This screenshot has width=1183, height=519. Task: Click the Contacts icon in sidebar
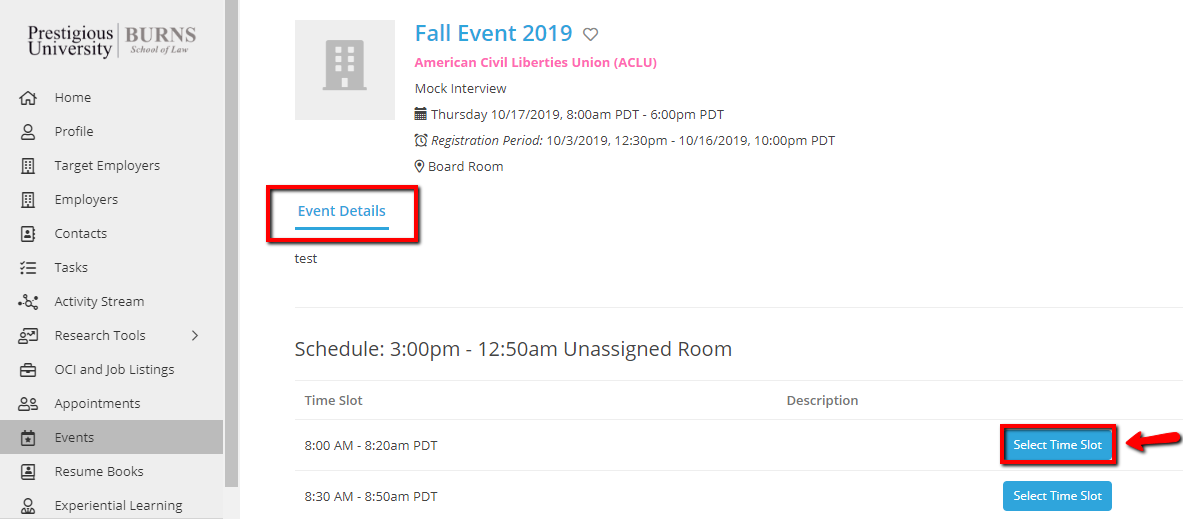pos(28,234)
